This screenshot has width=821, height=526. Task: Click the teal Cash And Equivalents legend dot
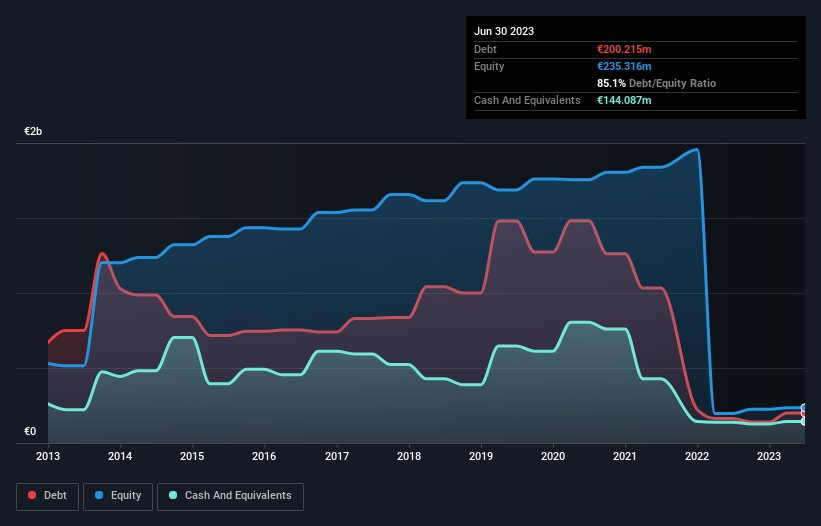(173, 495)
